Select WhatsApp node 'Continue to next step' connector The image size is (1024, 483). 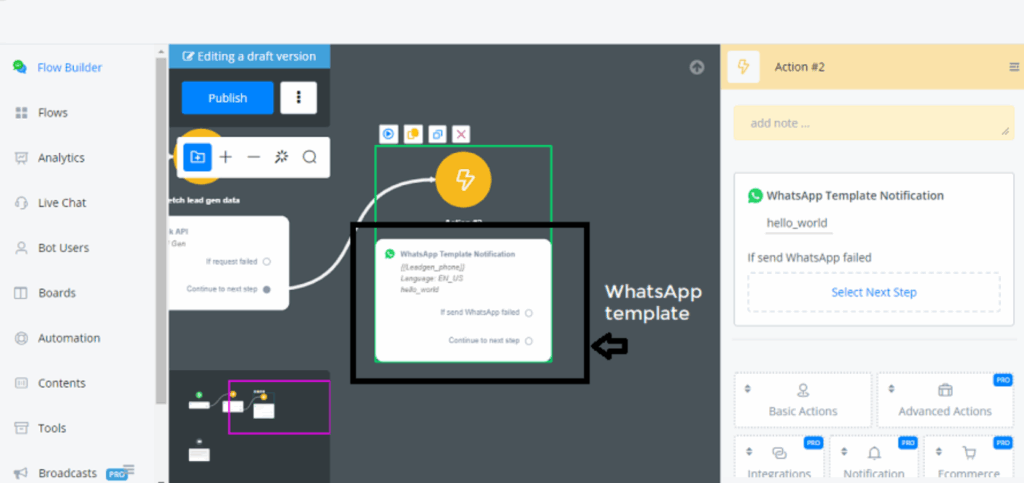(529, 341)
